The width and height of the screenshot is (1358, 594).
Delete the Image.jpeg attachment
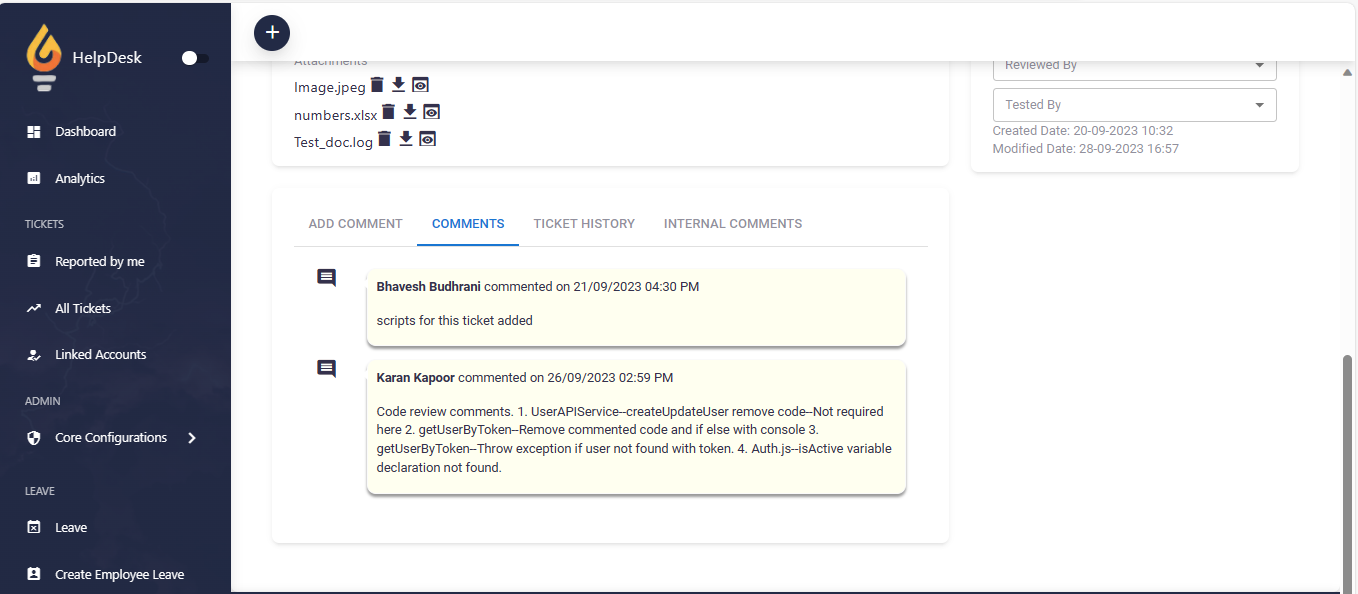[x=377, y=85]
